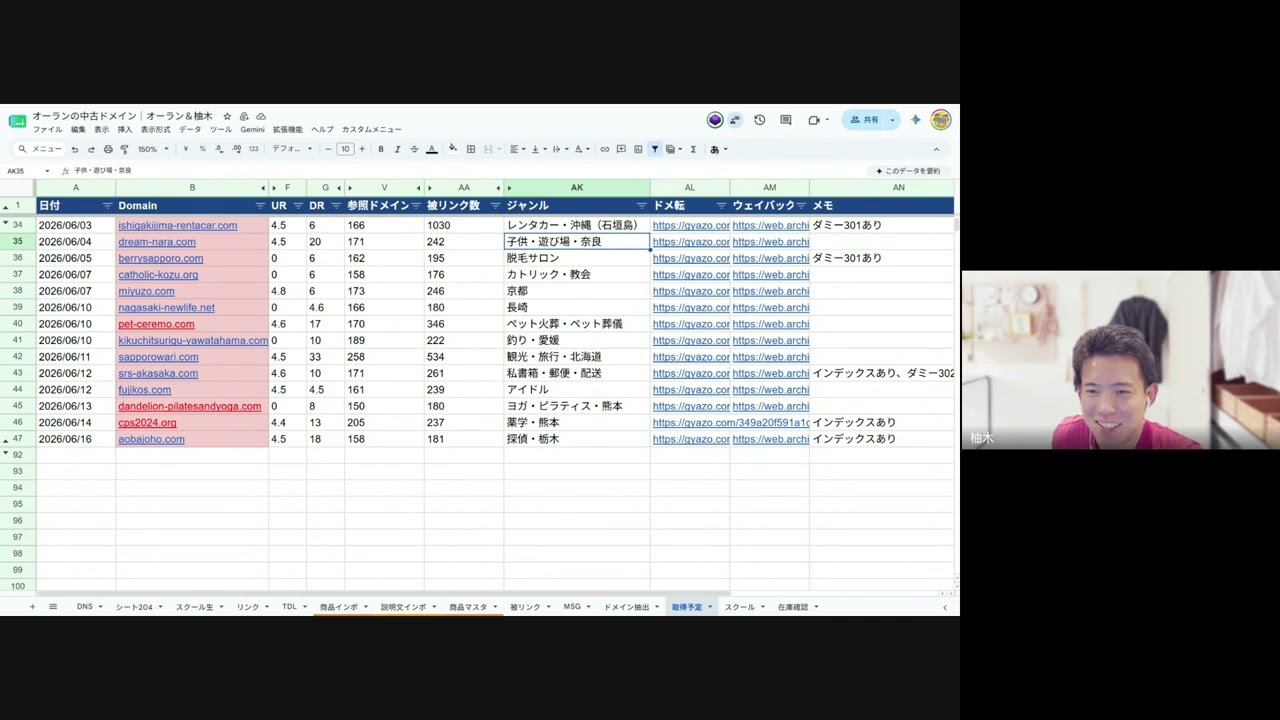Open the filter views dropdown
The width and height of the screenshot is (1280, 720).
click(674, 149)
